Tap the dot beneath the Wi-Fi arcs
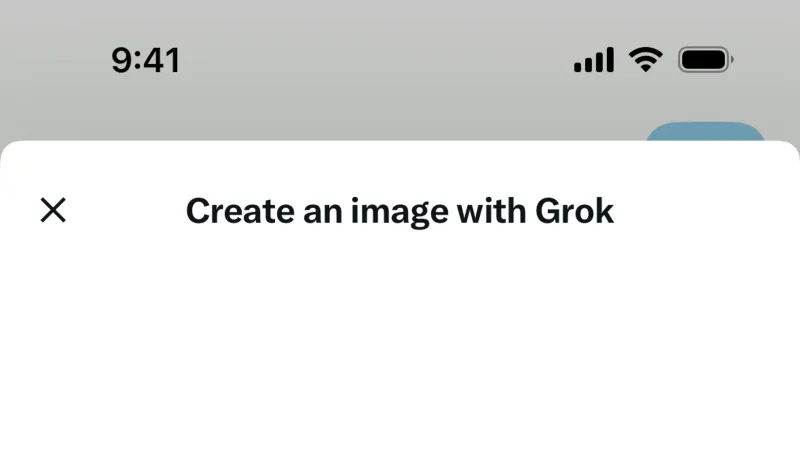 [x=646, y=68]
